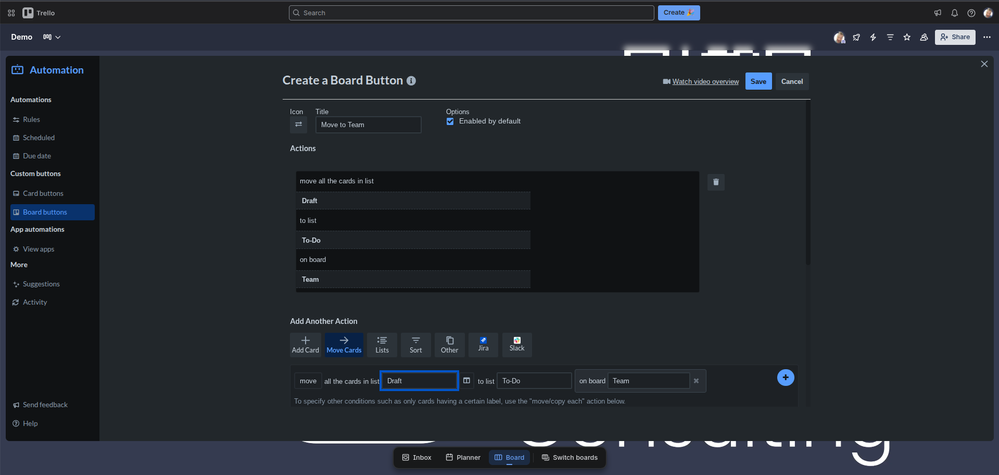Select the Move Cards action type
The image size is (999, 475).
pos(344,344)
